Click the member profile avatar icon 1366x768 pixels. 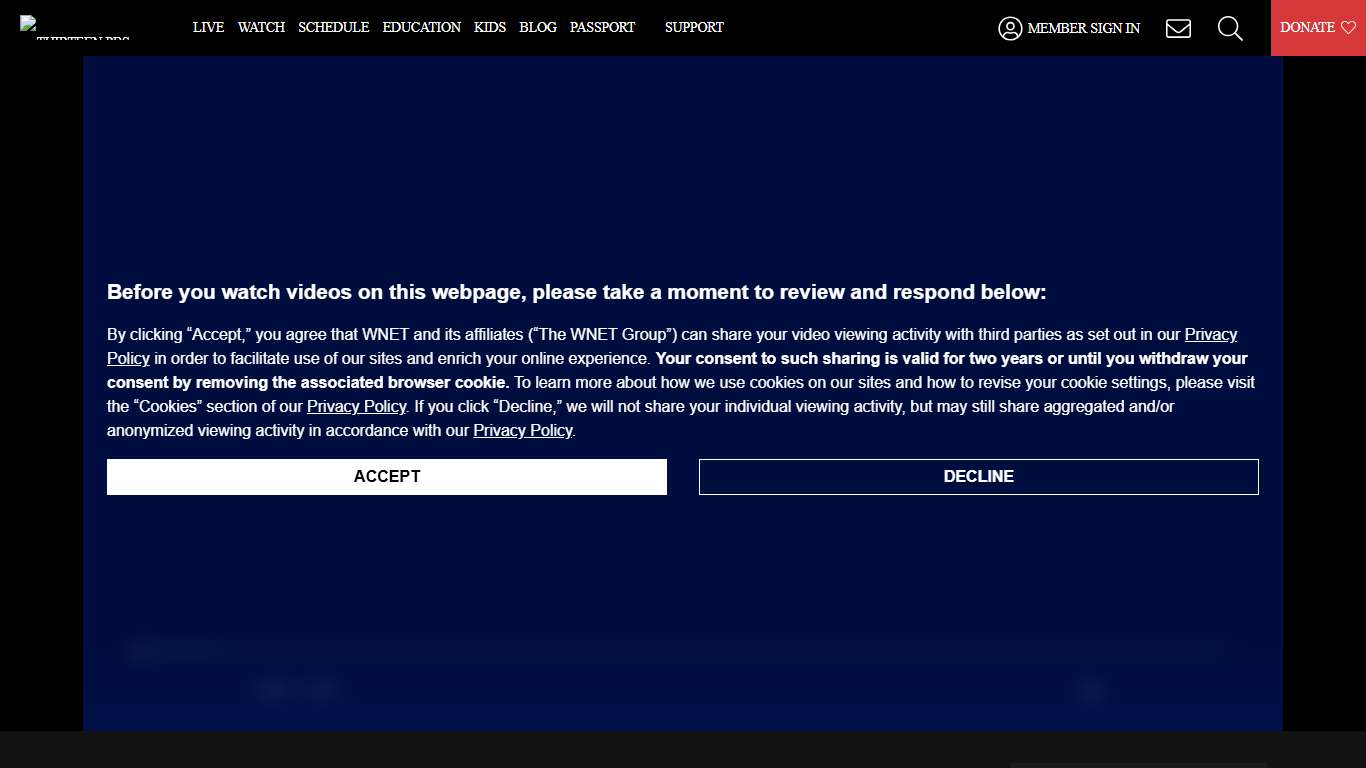[1010, 28]
